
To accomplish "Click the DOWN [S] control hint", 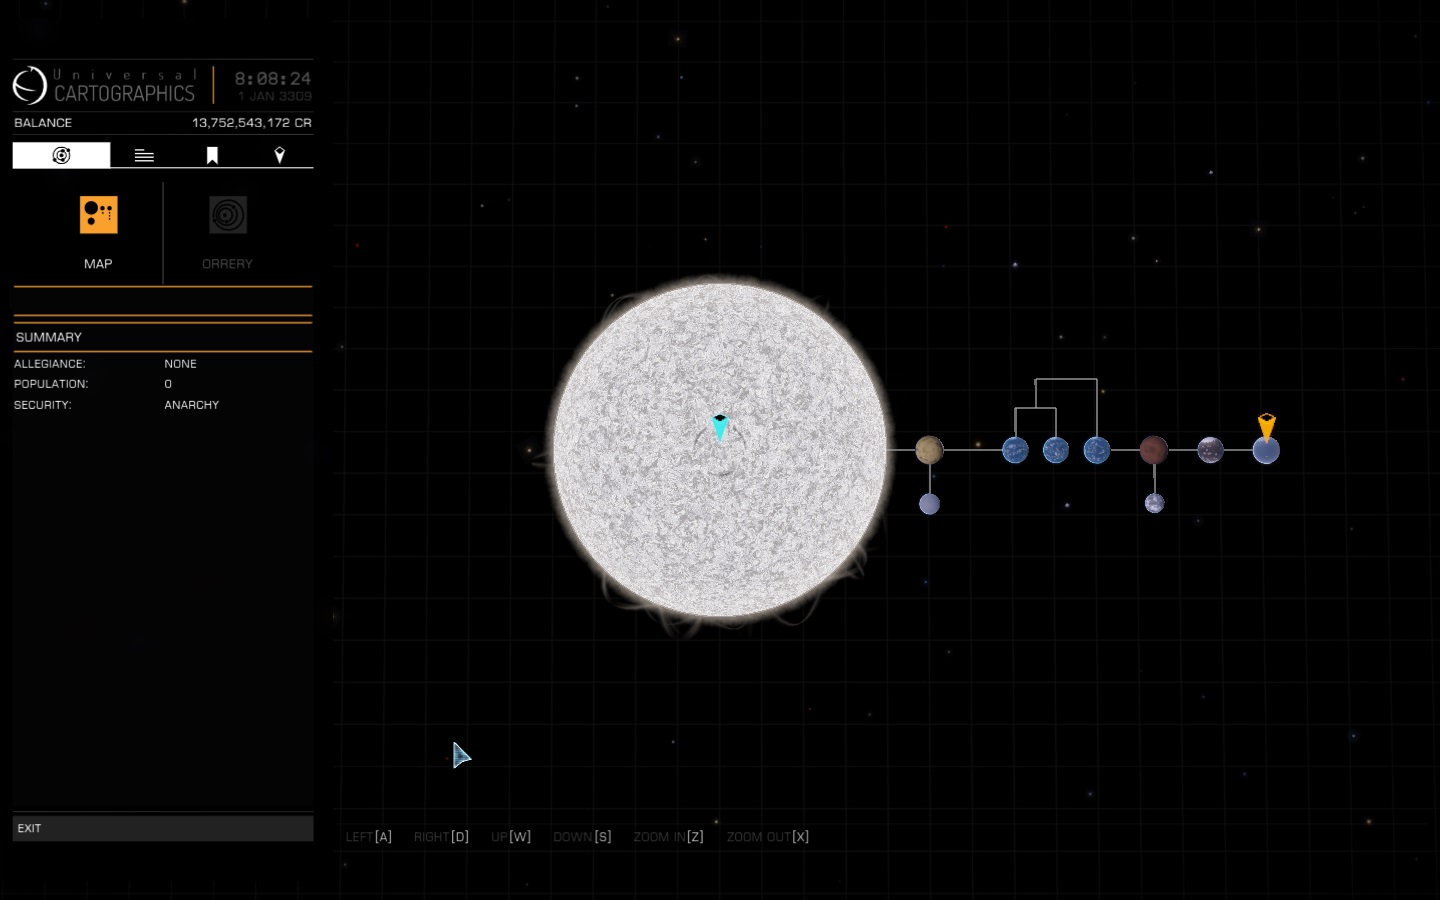I will tap(582, 837).
